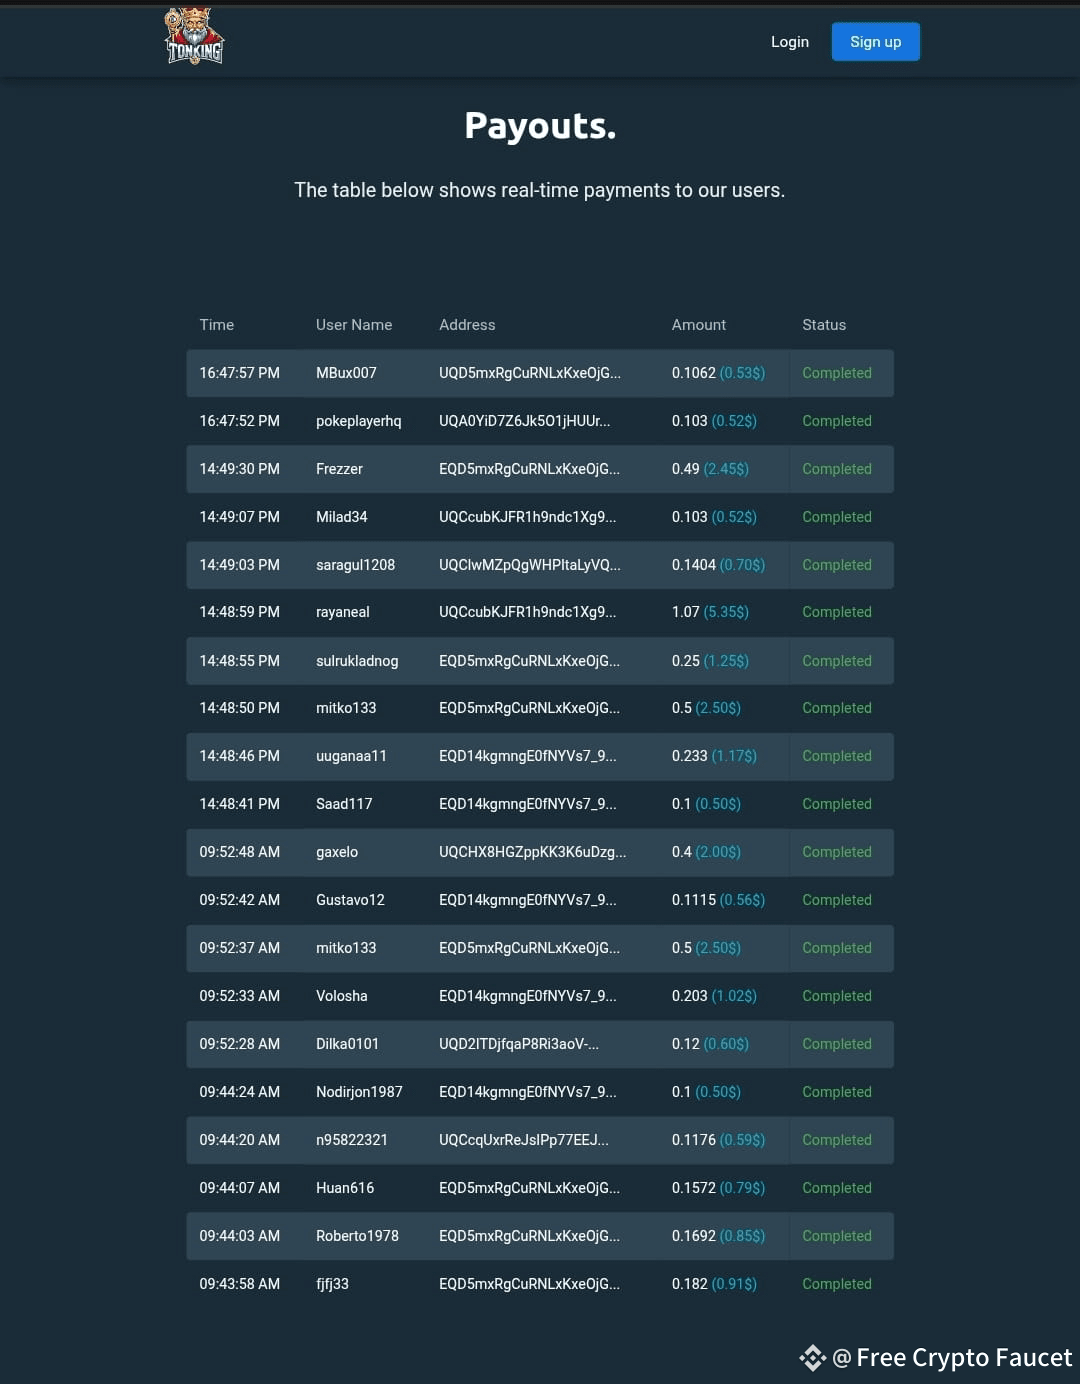The width and height of the screenshot is (1080, 1384).
Task: Select the Time column header
Action: 216,325
